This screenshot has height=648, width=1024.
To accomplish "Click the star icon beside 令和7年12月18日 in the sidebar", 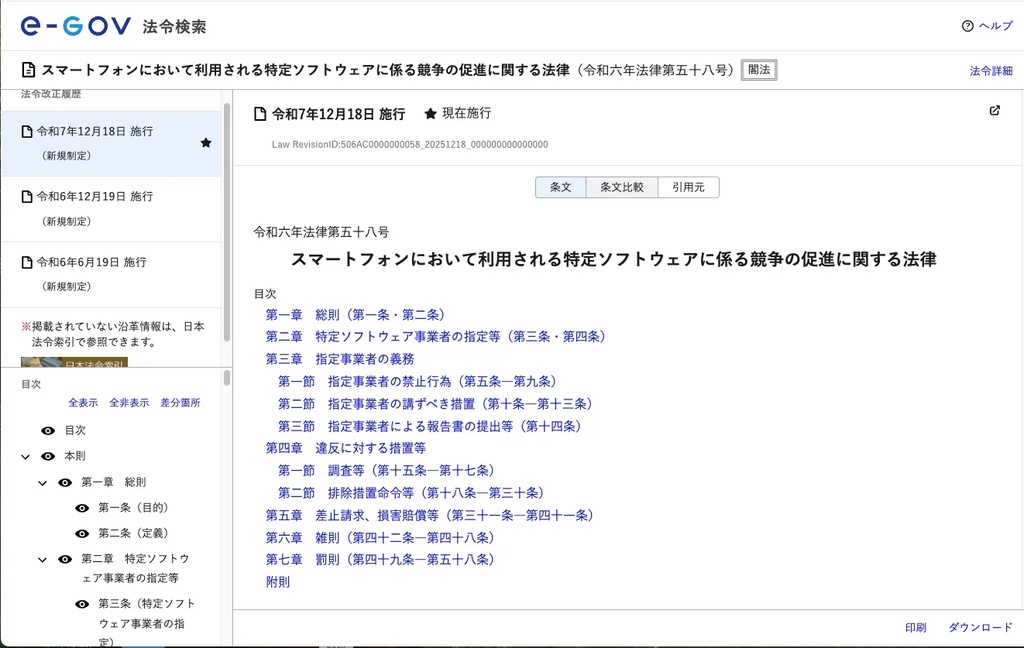I will point(206,143).
